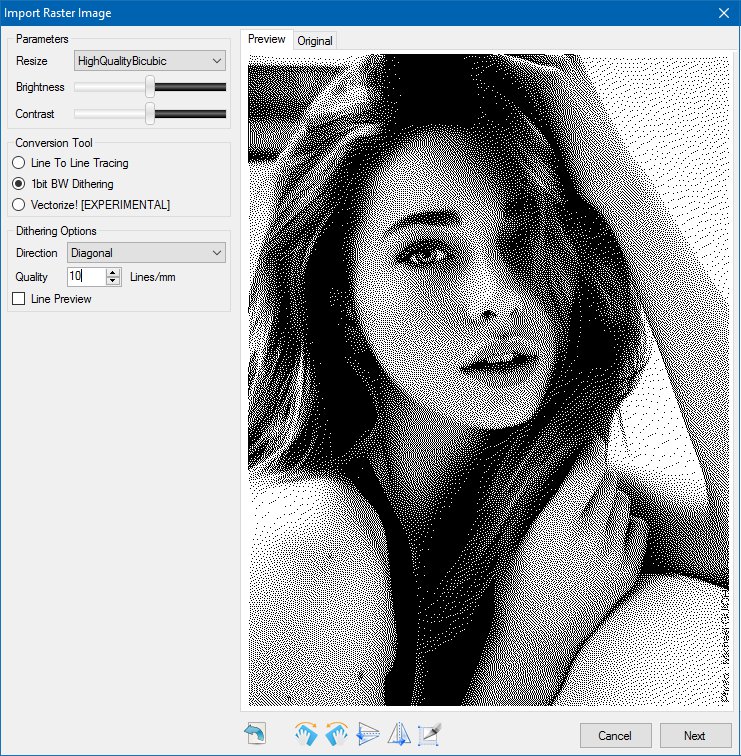The height and width of the screenshot is (756, 741).
Task: Click the Quality value field
Action: 86,276
